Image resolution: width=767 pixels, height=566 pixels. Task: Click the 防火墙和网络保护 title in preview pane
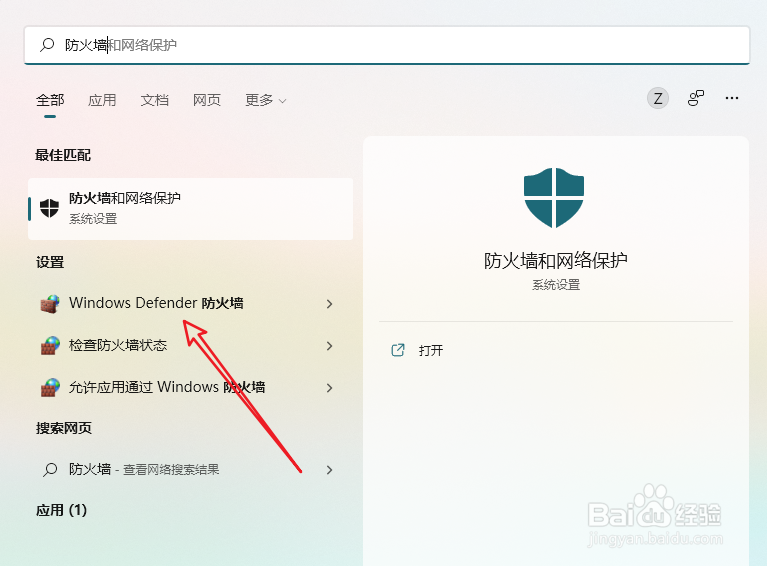pos(556,260)
